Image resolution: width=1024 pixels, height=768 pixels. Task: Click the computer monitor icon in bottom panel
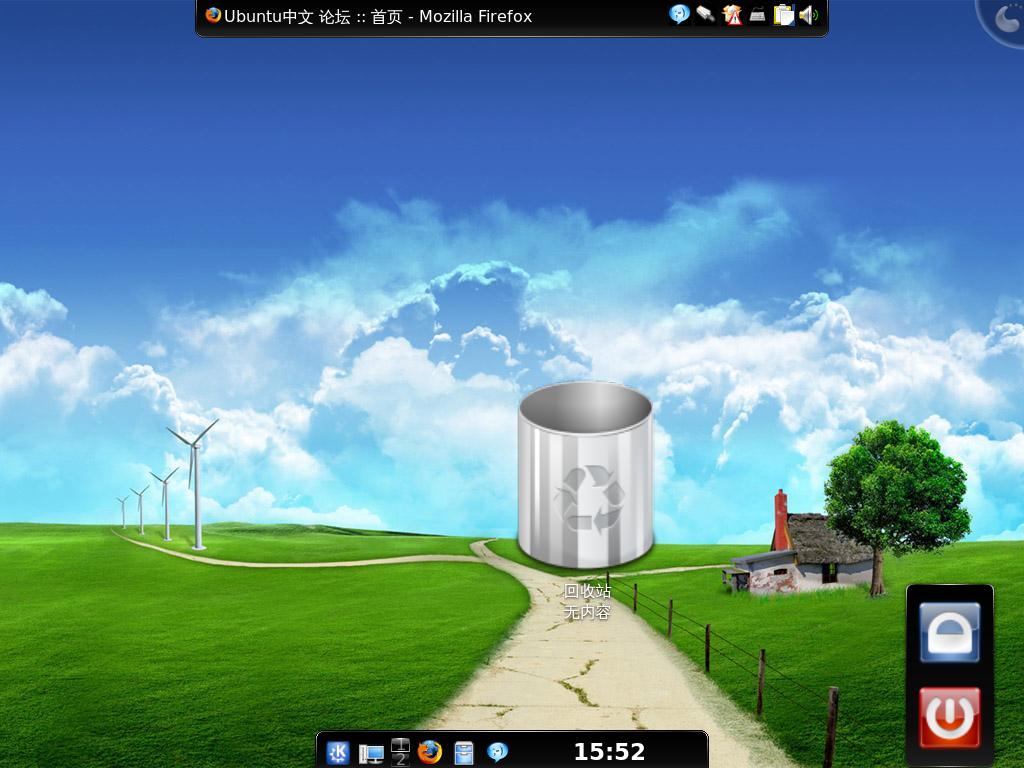coord(371,754)
